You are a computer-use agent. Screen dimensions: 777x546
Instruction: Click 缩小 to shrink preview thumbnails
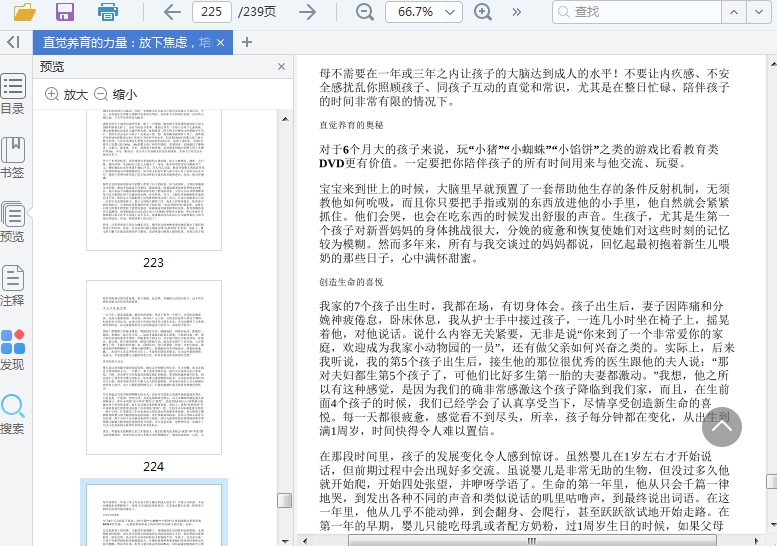[x=115, y=94]
